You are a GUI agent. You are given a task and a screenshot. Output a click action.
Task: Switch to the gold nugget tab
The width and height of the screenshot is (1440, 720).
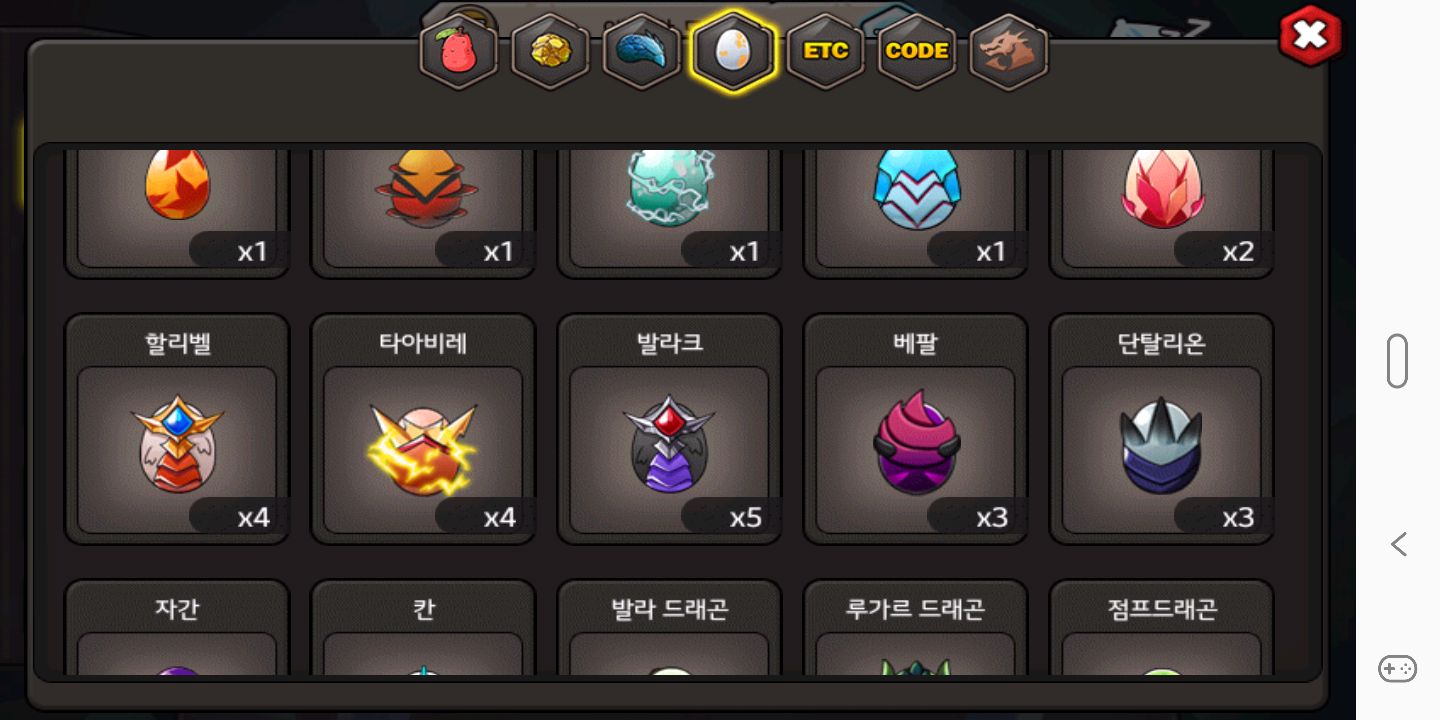point(549,52)
